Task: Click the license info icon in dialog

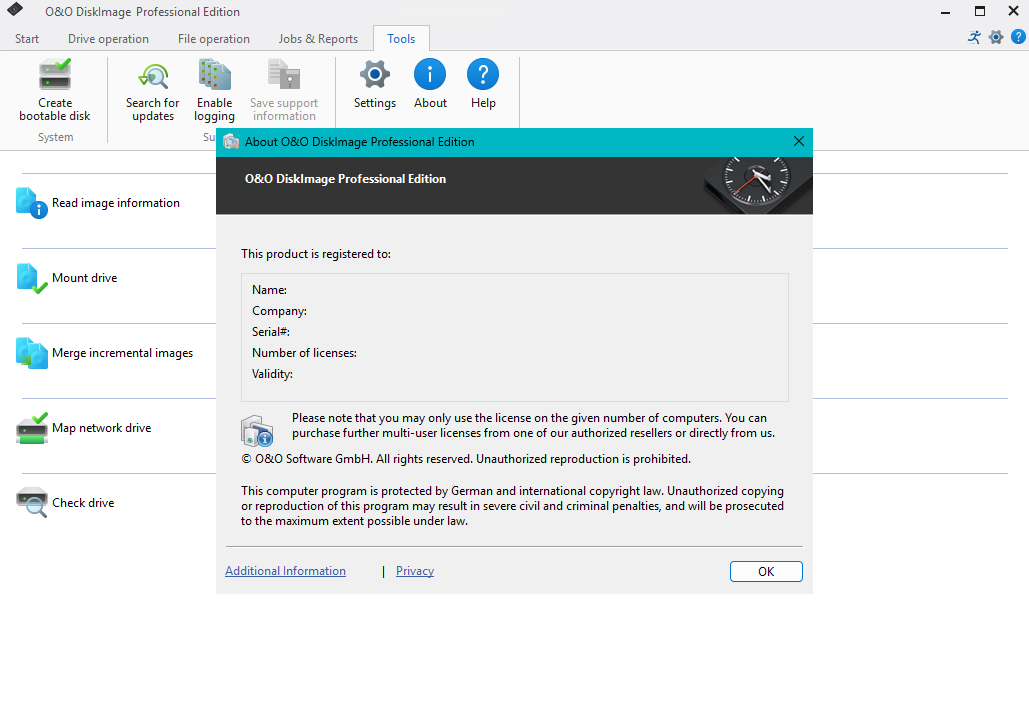Action: tap(257, 431)
